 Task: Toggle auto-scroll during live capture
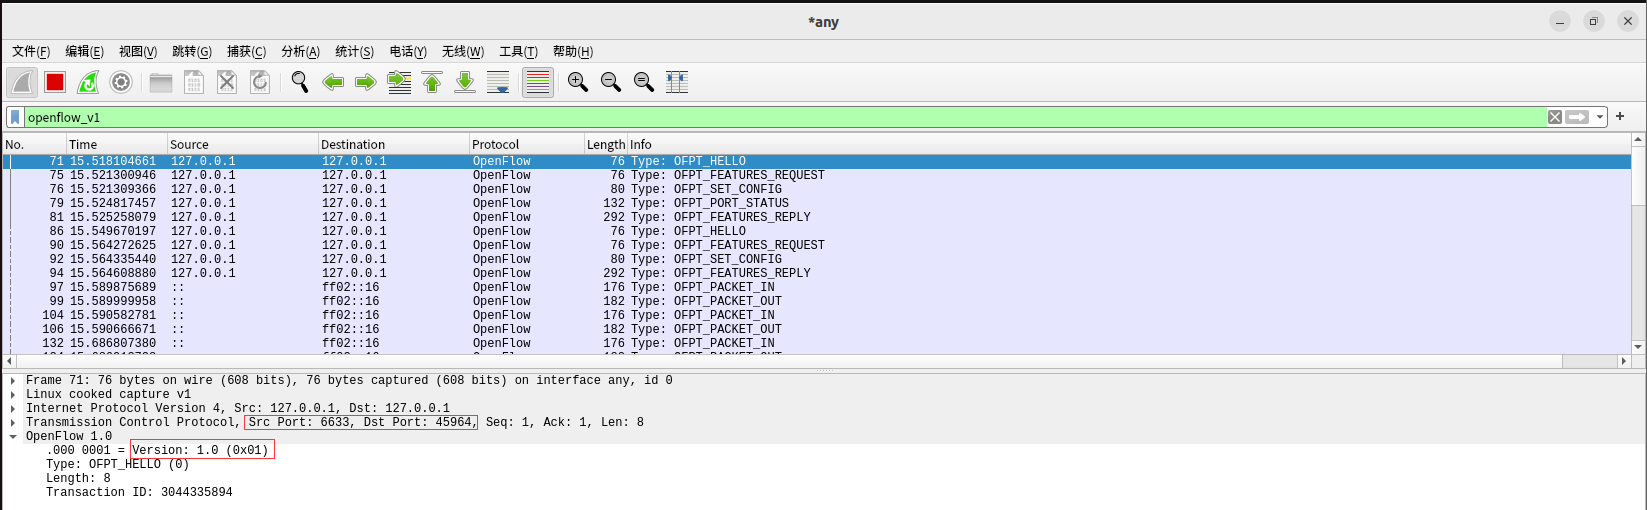click(x=498, y=82)
